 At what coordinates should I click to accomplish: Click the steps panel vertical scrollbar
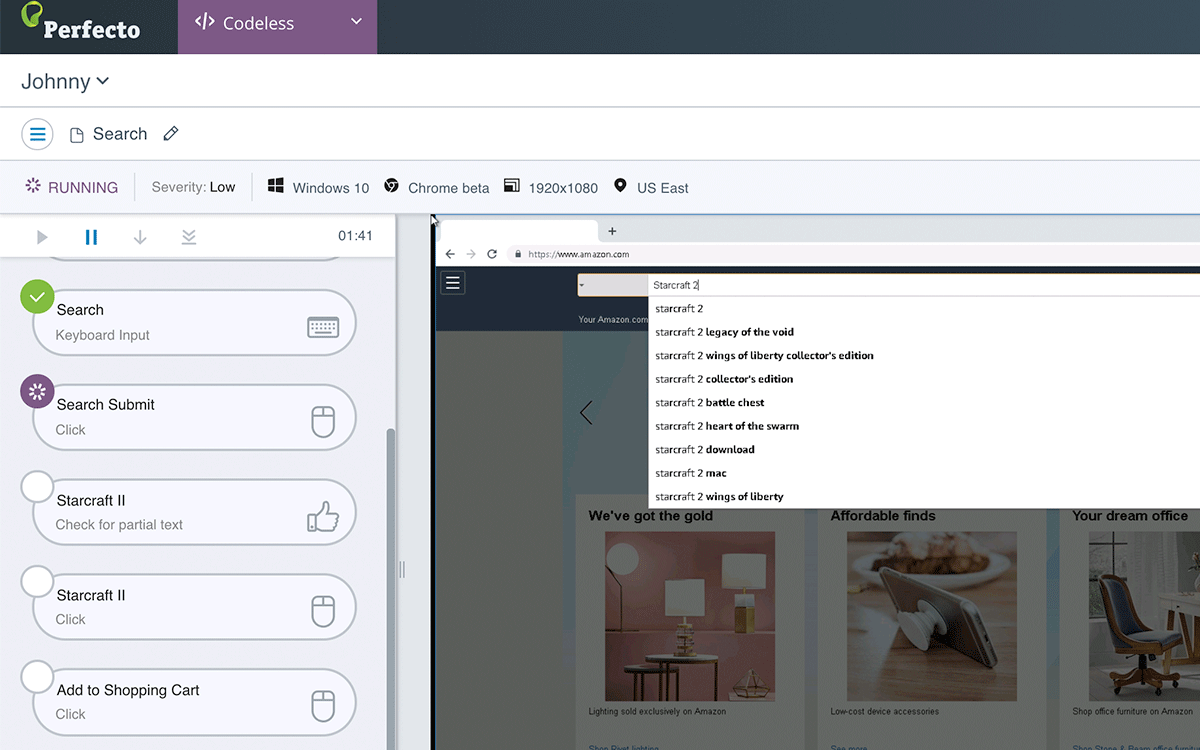pos(391,588)
